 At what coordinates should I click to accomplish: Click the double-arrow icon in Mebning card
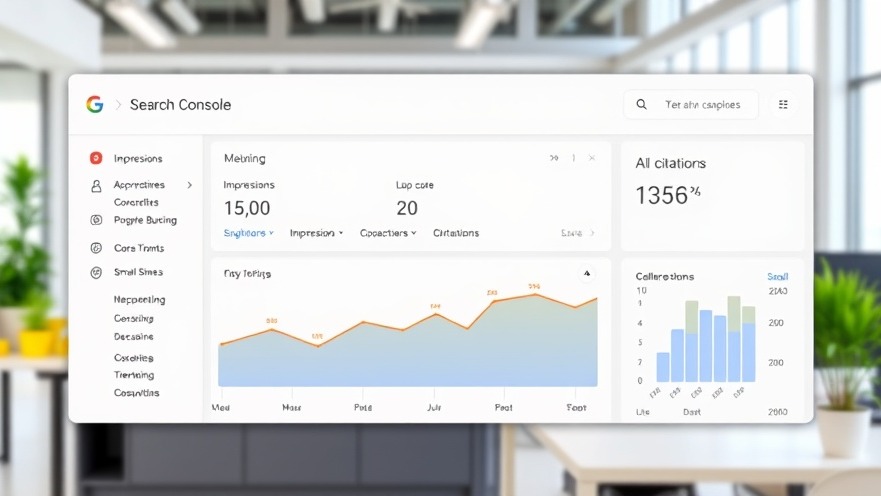click(x=554, y=158)
